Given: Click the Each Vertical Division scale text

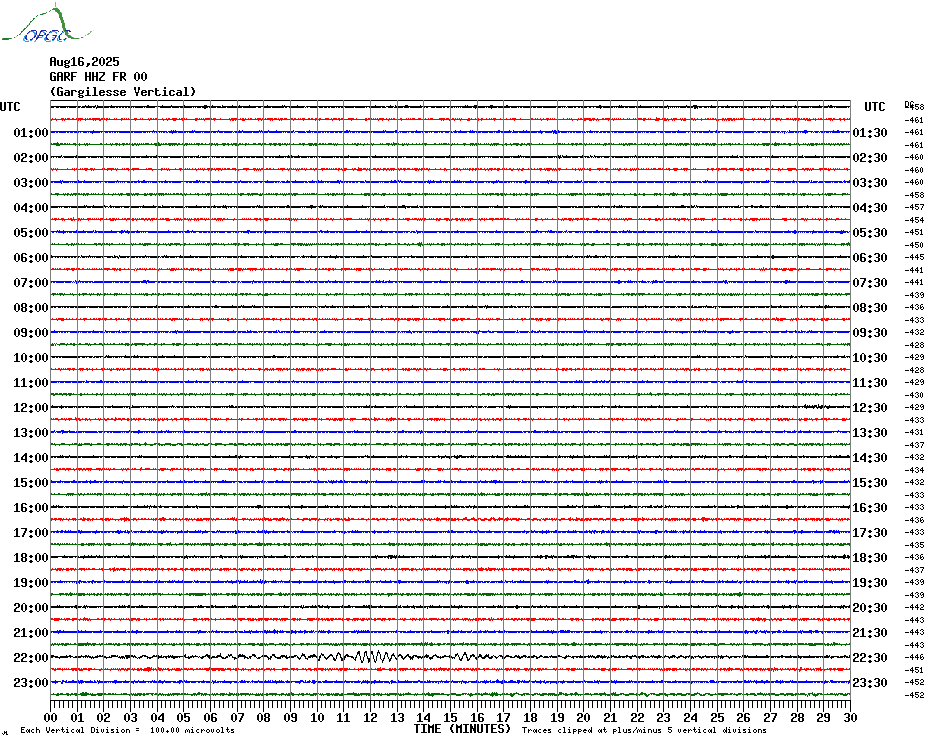Looking at the screenshot, I should pyautogui.click(x=128, y=730).
